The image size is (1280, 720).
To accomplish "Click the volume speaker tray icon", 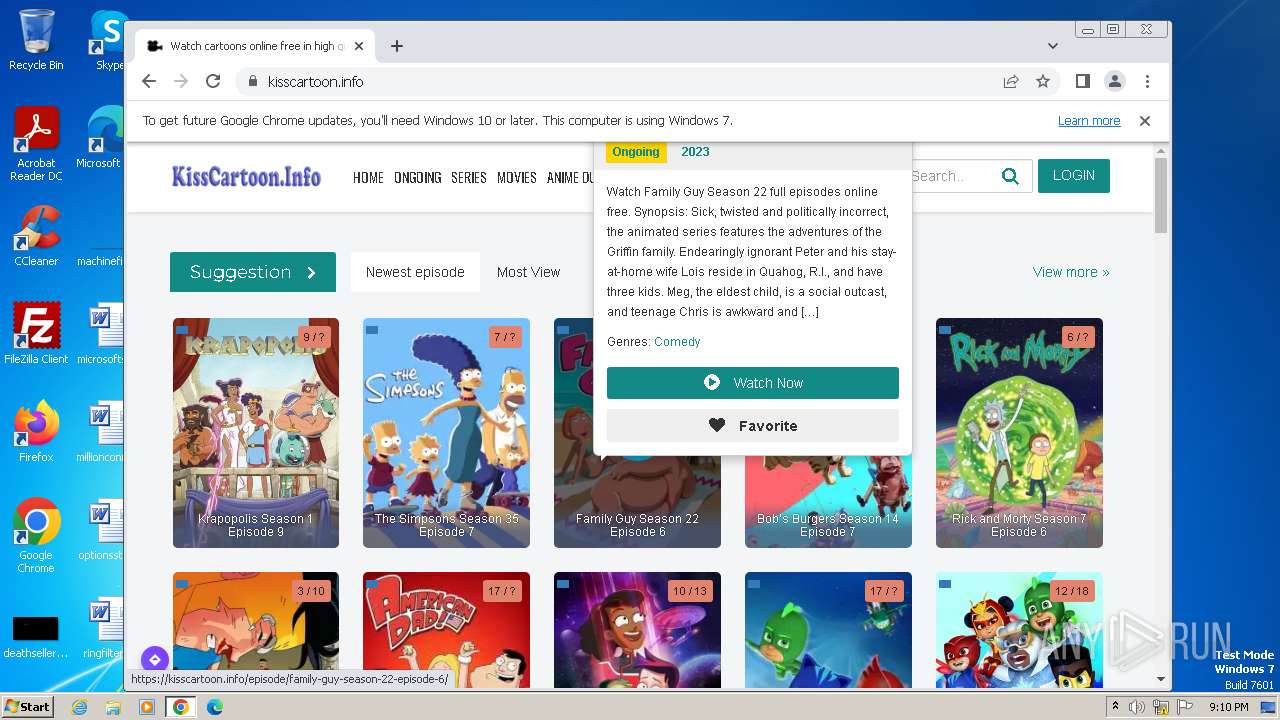I will [x=1137, y=707].
